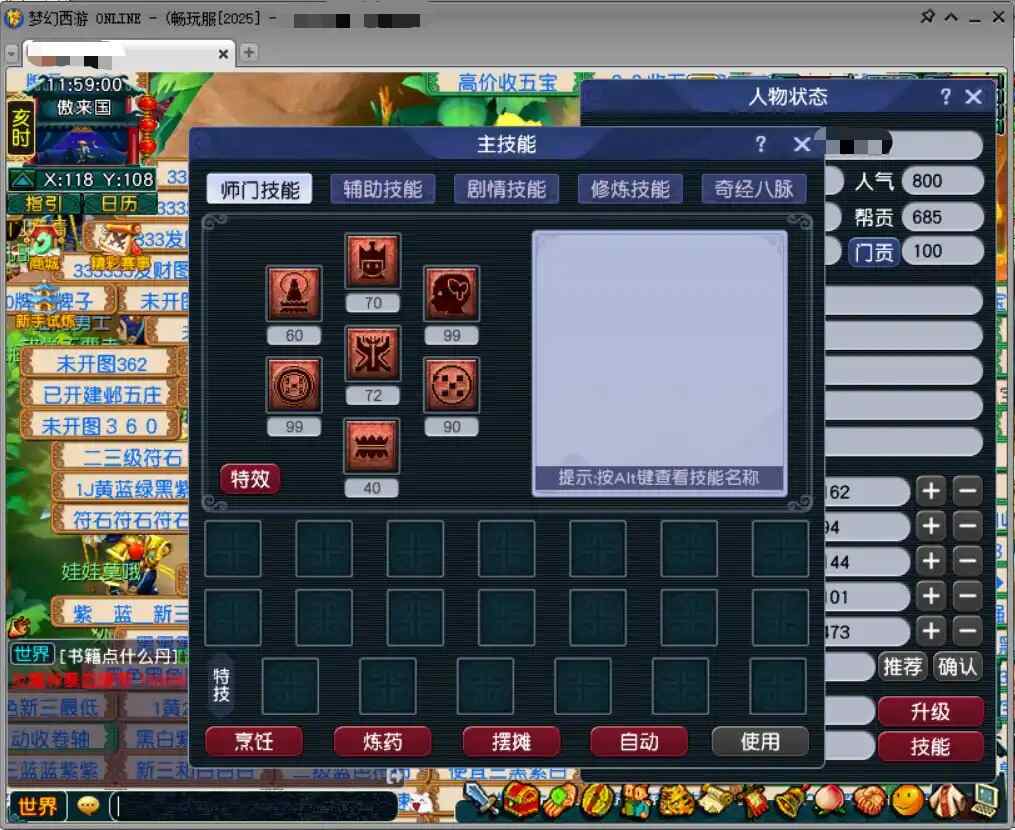The width and height of the screenshot is (1015, 830).
Task: Open emoji picker in chat bar
Action: (x=88, y=805)
